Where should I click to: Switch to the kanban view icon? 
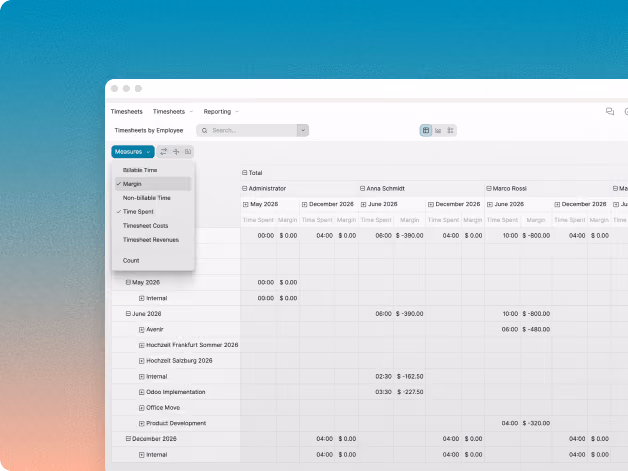pos(450,130)
